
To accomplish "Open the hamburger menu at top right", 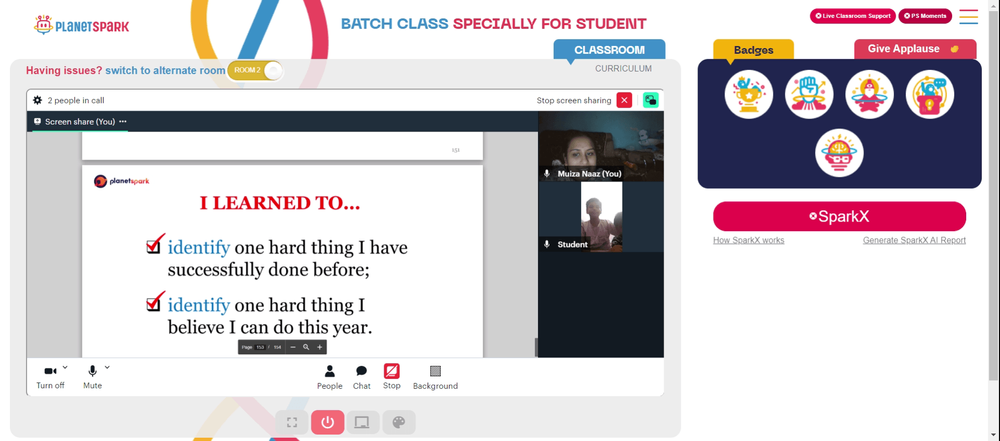I will pos(968,17).
